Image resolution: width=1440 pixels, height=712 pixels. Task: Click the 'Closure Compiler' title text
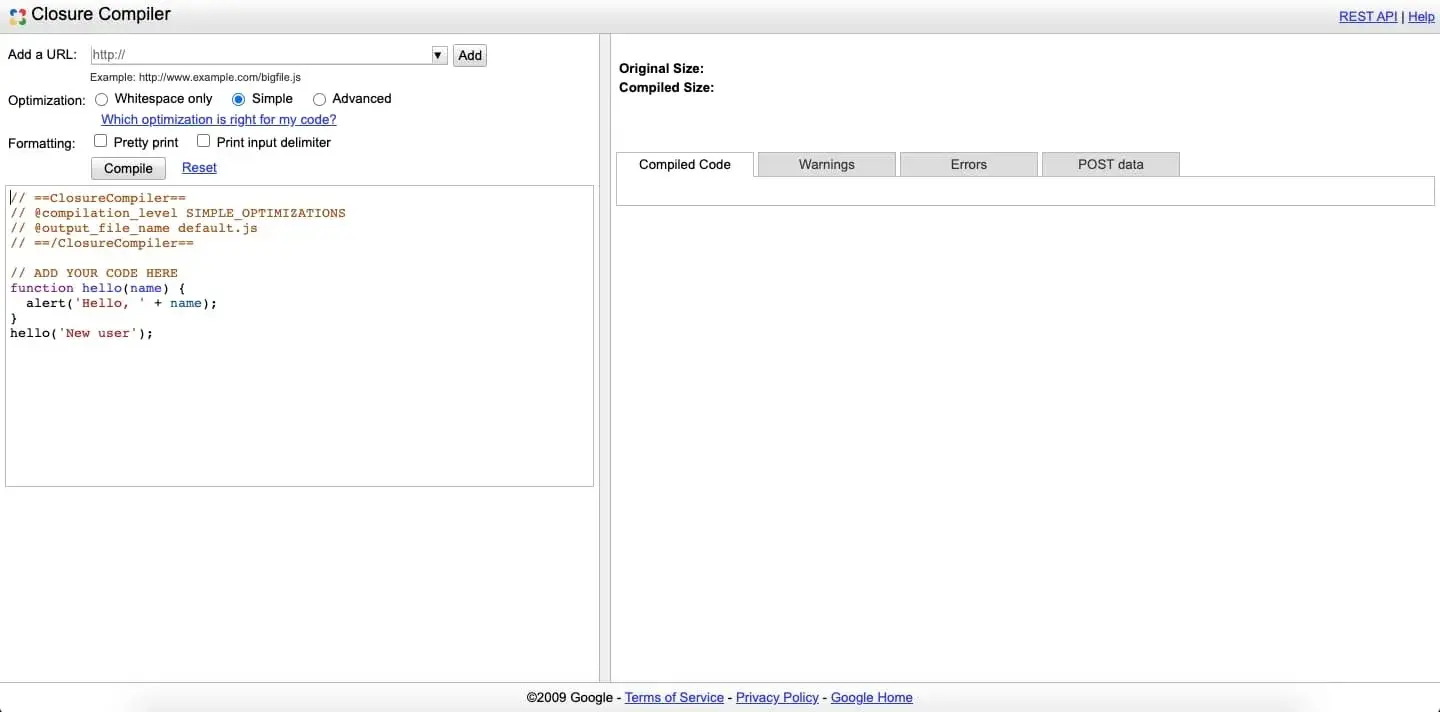101,15
